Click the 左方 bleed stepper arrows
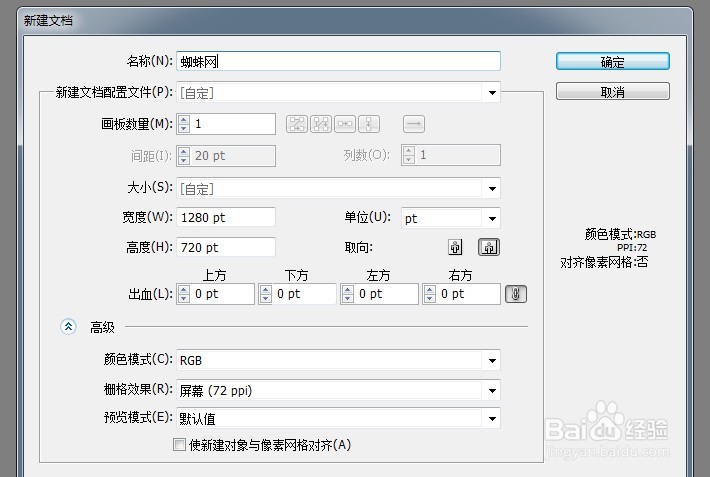Image resolution: width=710 pixels, height=477 pixels. 347,294
